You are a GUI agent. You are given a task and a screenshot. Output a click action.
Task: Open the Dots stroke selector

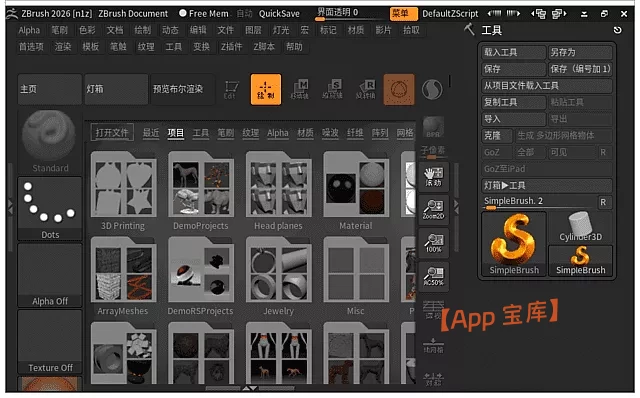tap(50, 209)
